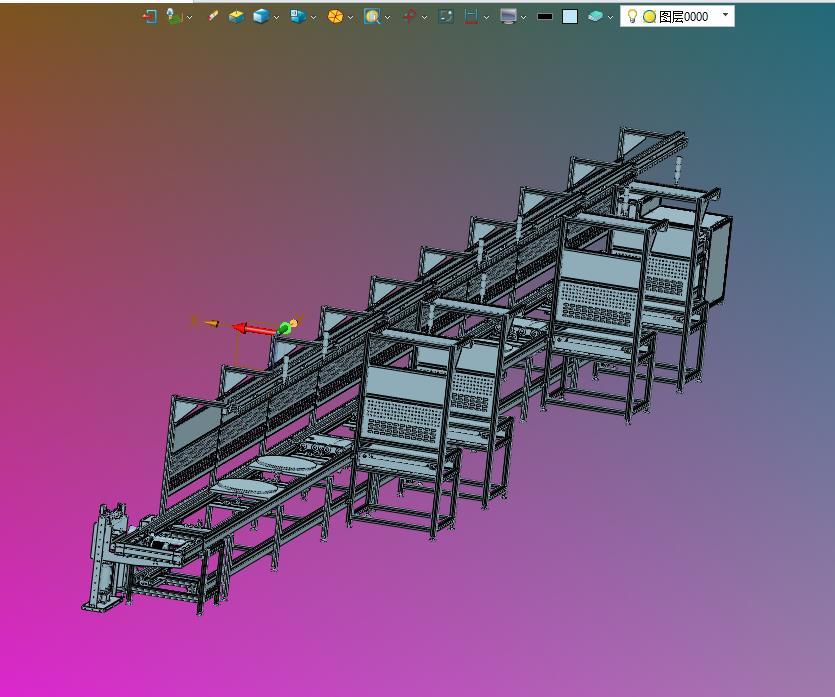Click the monitor display icon
The height and width of the screenshot is (697, 835).
509,17
